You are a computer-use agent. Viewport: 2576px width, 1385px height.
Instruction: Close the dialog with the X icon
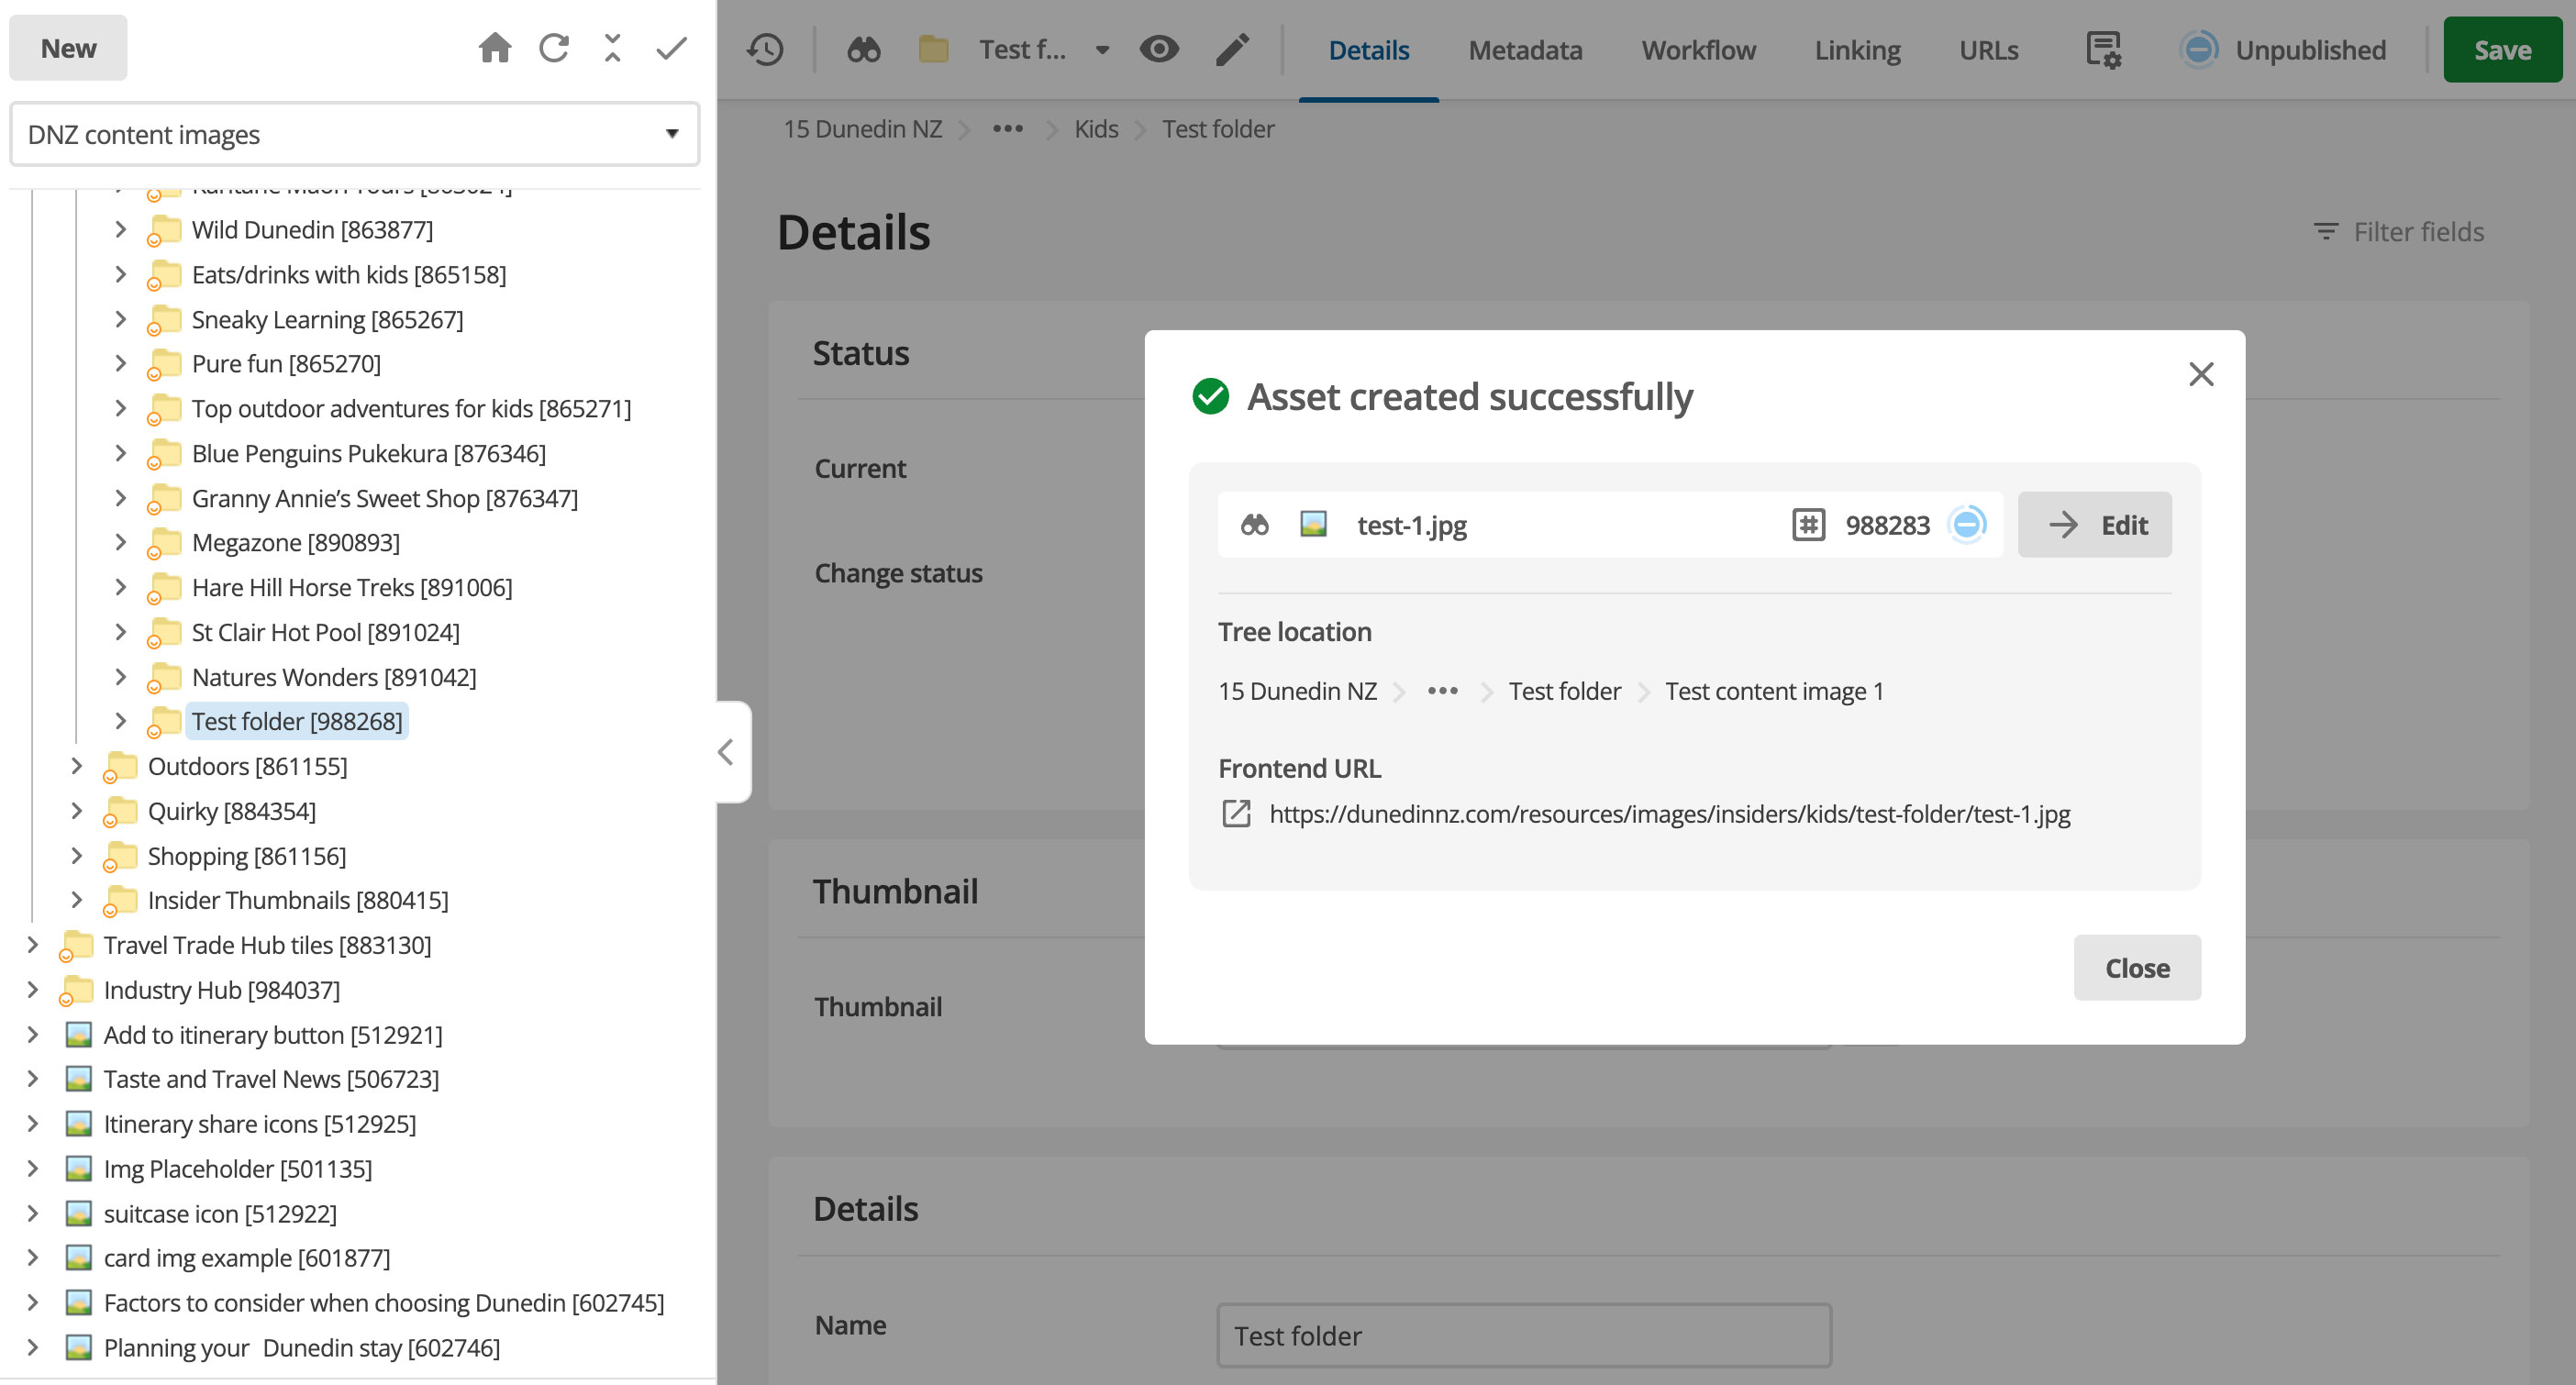click(x=2200, y=374)
